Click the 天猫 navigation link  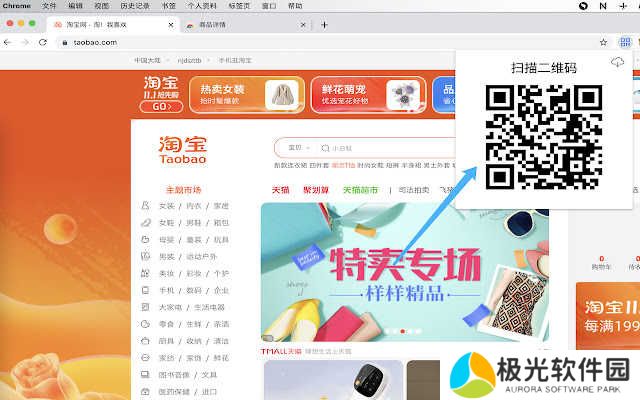(280, 189)
